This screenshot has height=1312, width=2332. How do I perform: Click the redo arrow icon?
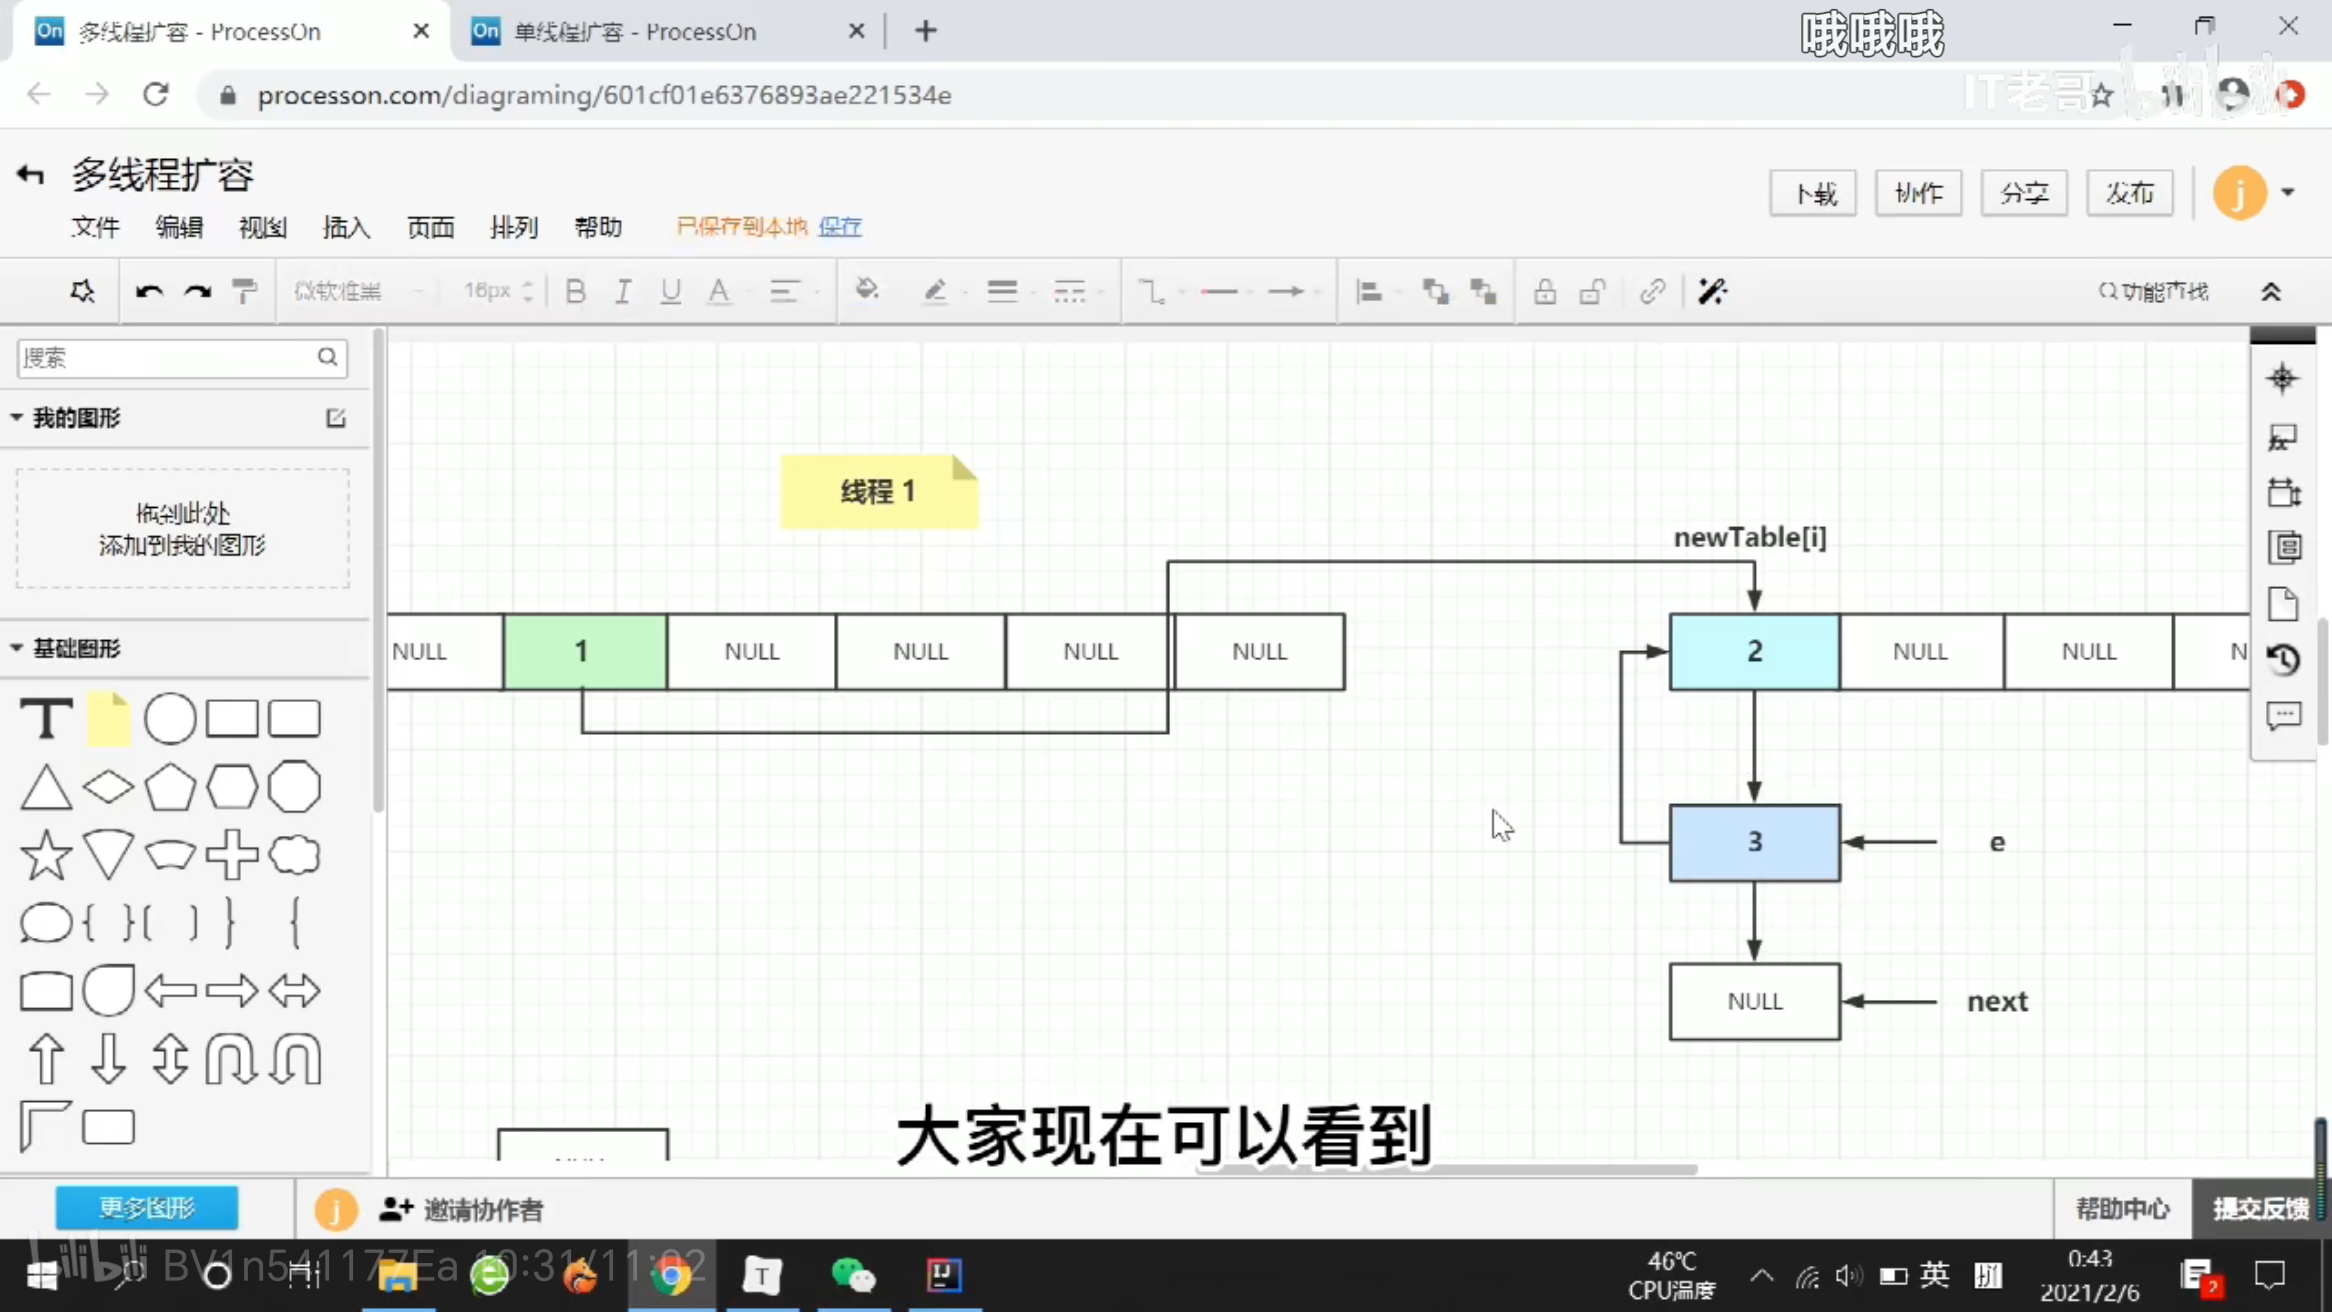click(197, 291)
